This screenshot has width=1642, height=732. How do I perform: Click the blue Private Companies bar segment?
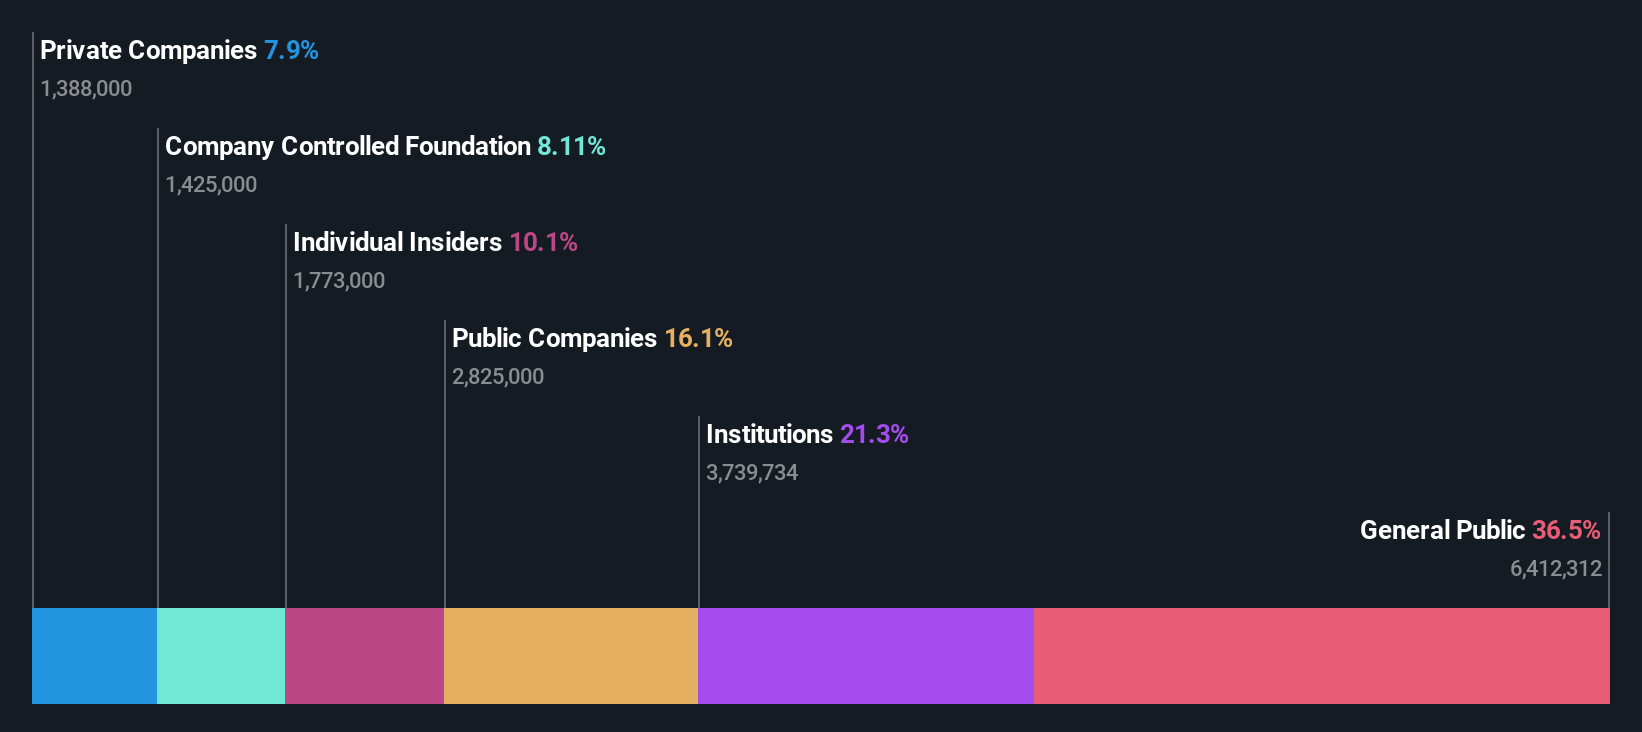click(94, 656)
